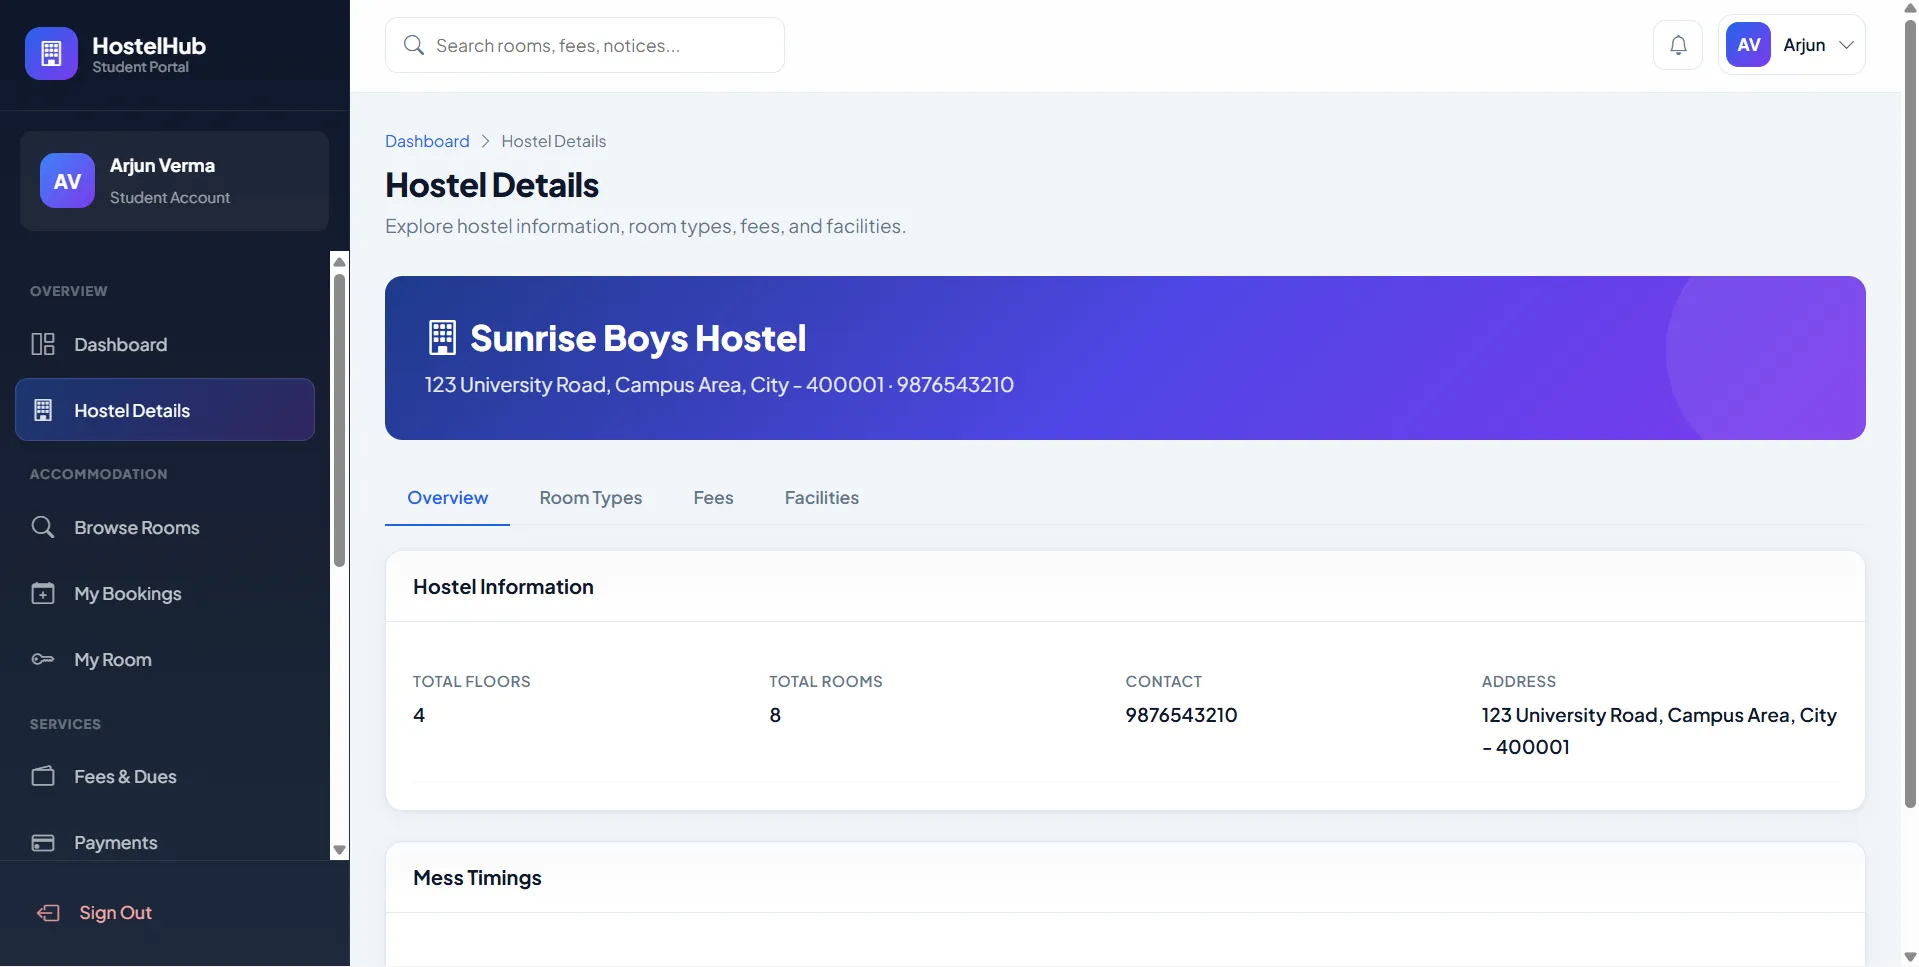Click the Sunrise Boys Hostel heading
The width and height of the screenshot is (1919, 967).
tap(638, 338)
